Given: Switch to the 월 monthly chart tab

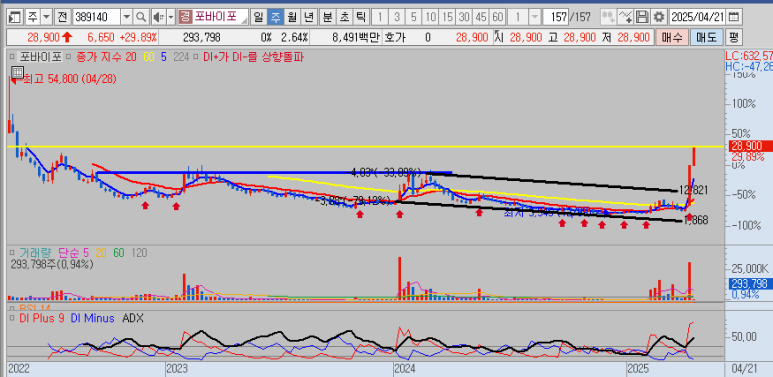Looking at the screenshot, I should tap(292, 18).
